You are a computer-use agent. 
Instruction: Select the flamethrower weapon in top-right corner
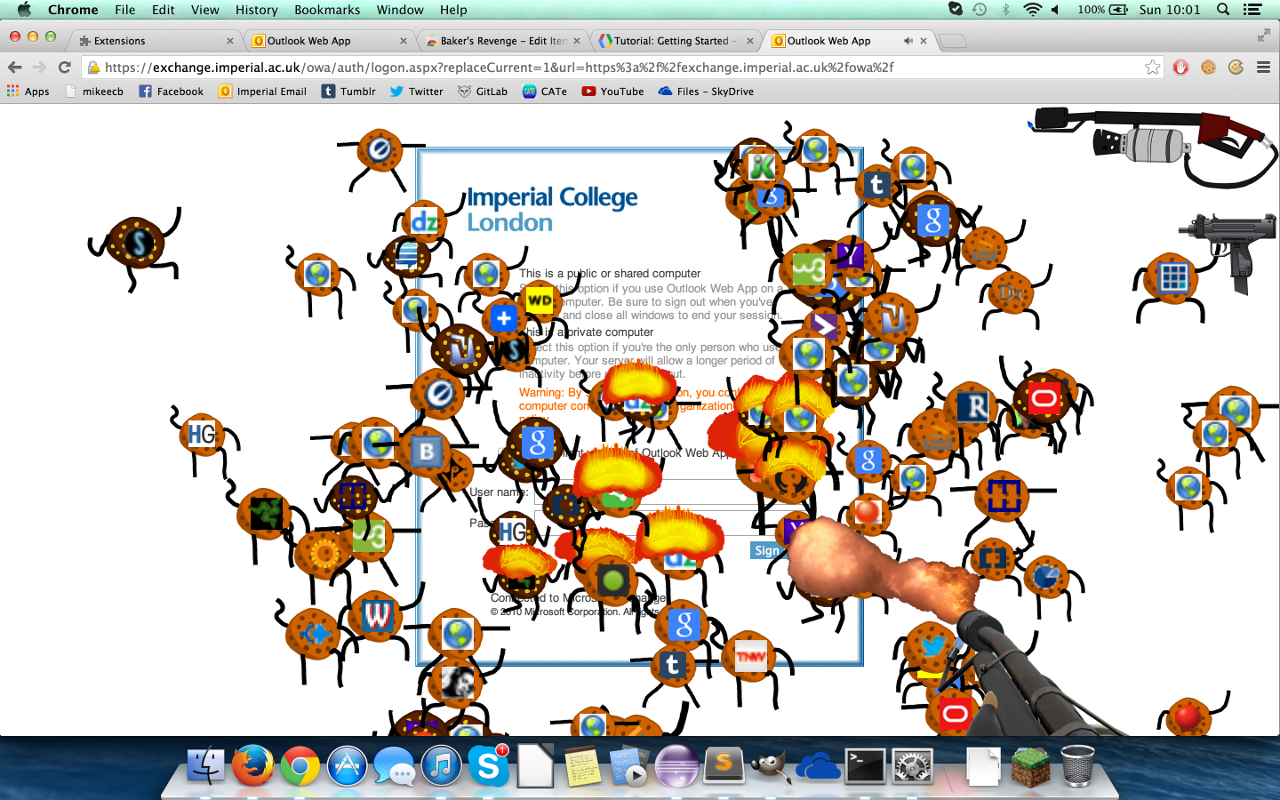click(1155, 145)
